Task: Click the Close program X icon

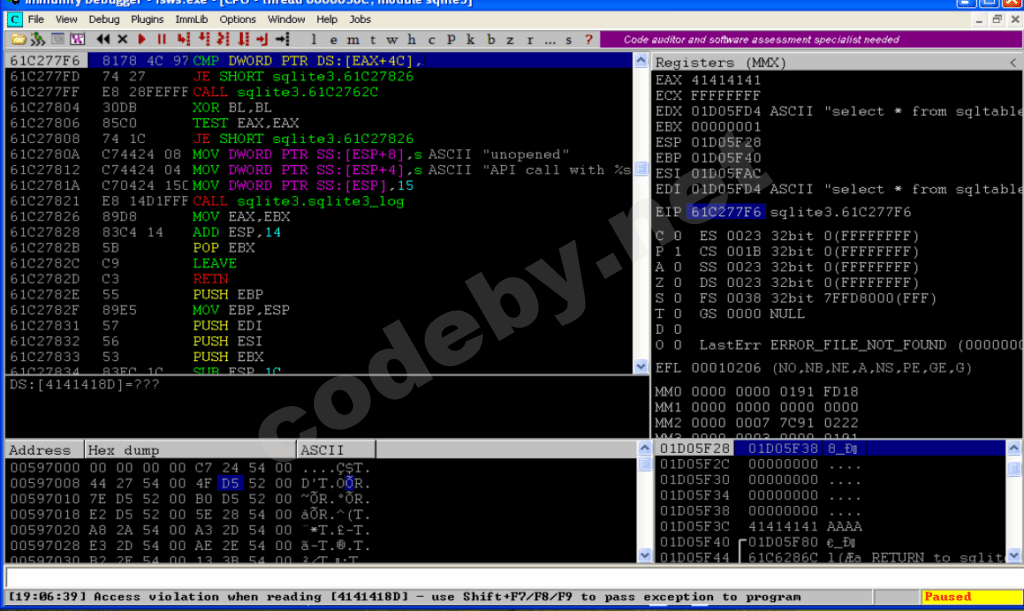Action: (x=122, y=40)
